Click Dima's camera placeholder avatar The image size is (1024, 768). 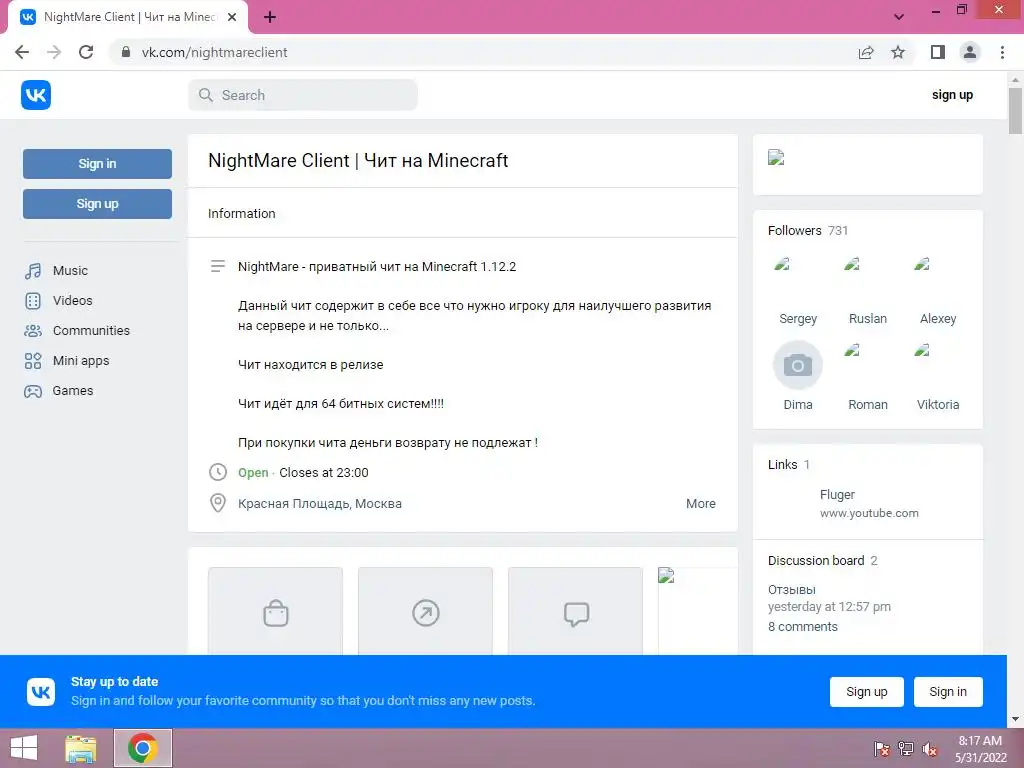coord(797,365)
